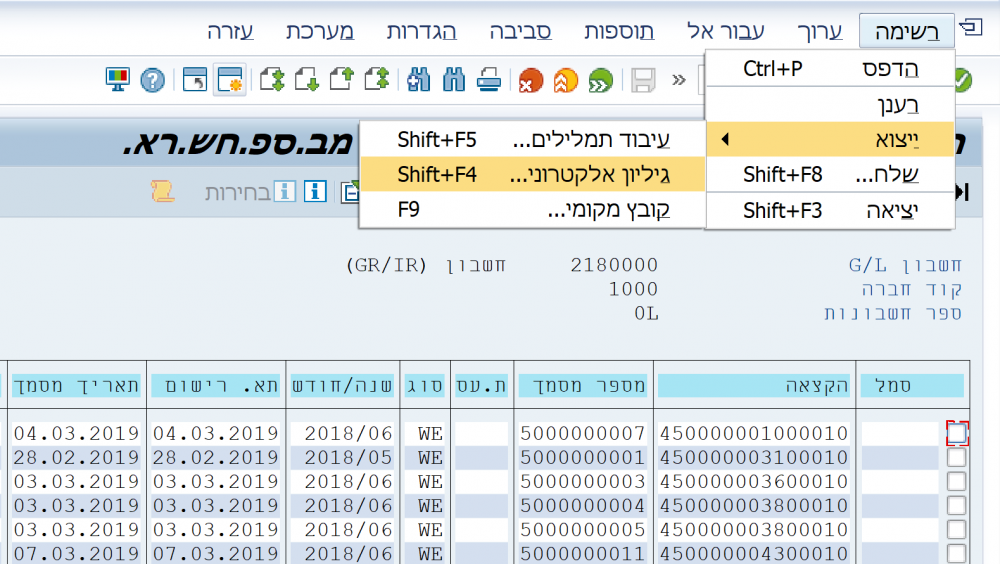Open the רשימה menu
The image size is (1000, 564).
[x=906, y=31]
